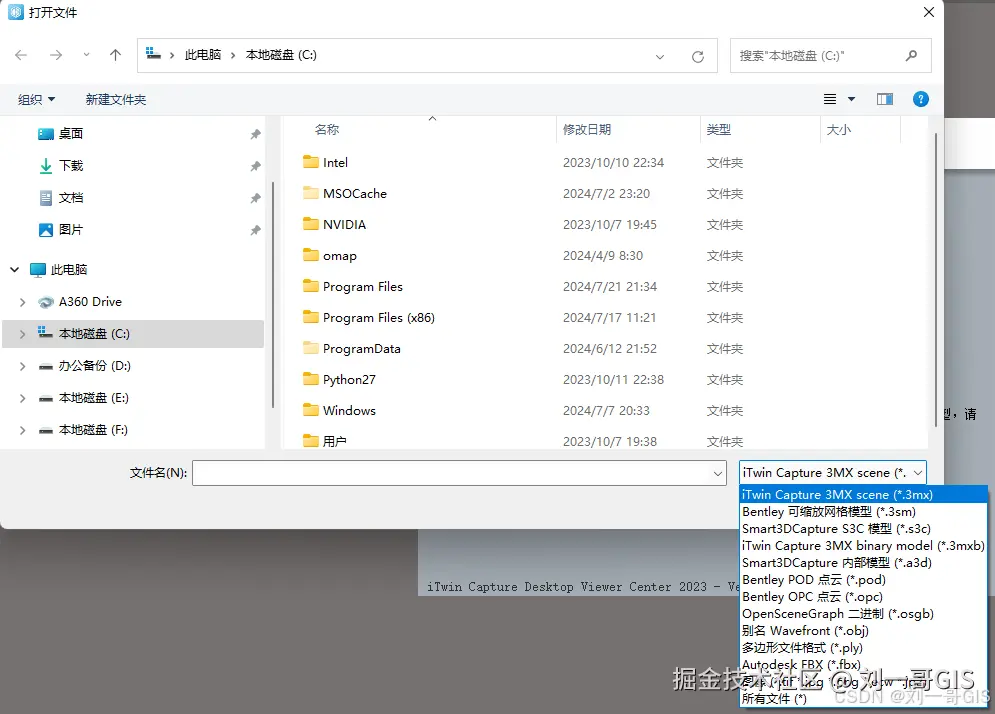Click pin icon beside 下载
Screen dimensions: 995x714
point(255,166)
